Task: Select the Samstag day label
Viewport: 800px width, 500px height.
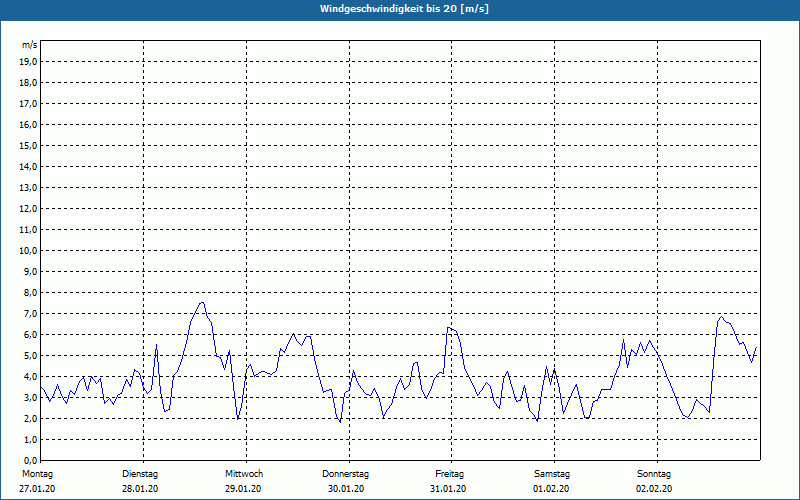Action: [552, 474]
